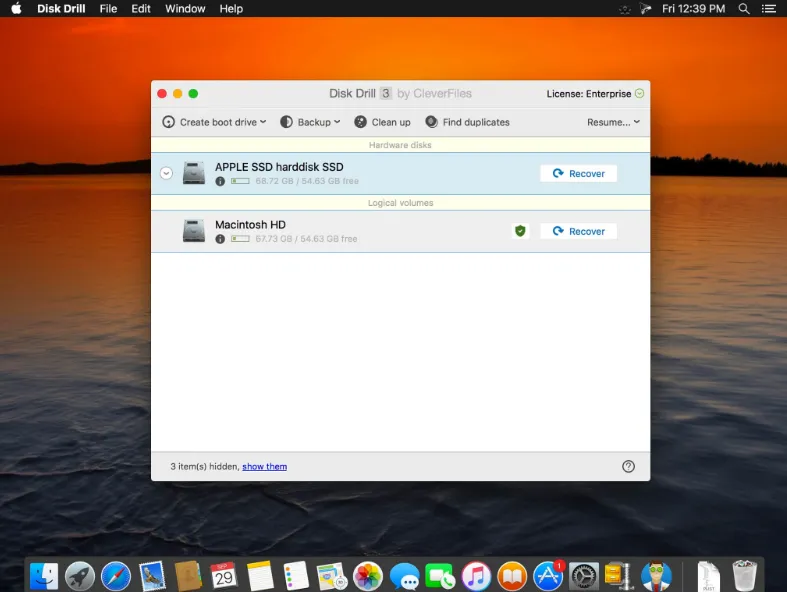Open iTunes from the Dock
Viewport: 787px width, 592px height.
(476, 575)
